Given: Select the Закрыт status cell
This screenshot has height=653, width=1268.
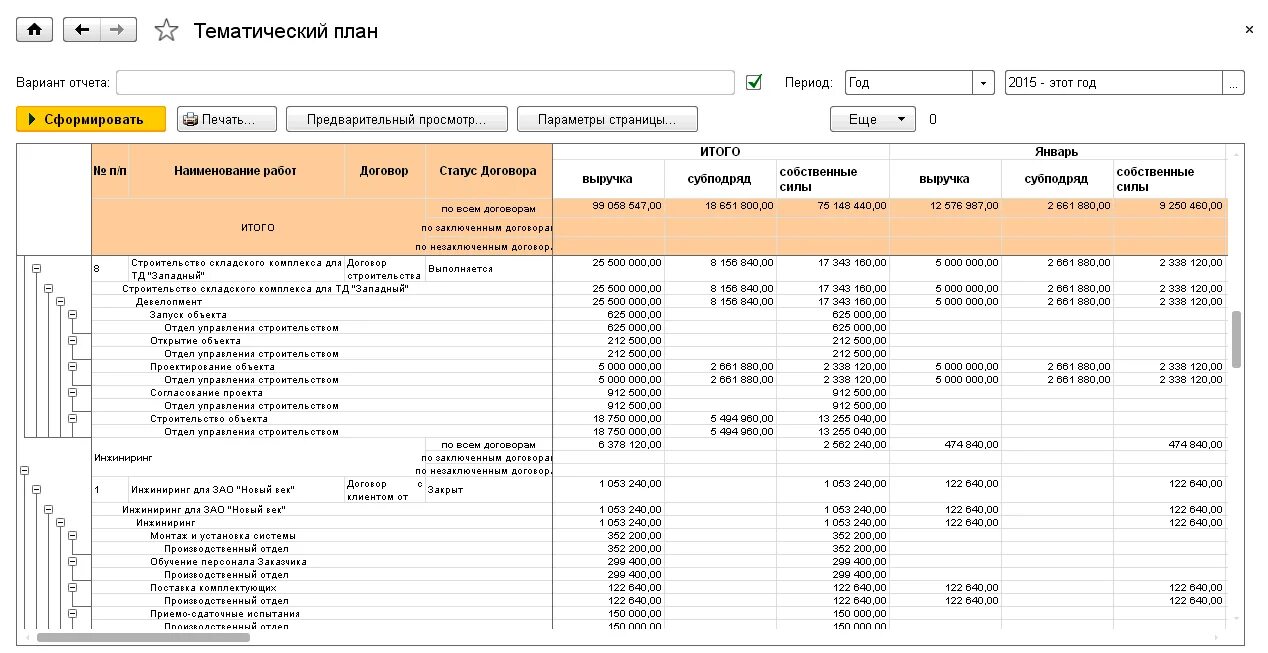Looking at the screenshot, I should (488, 490).
